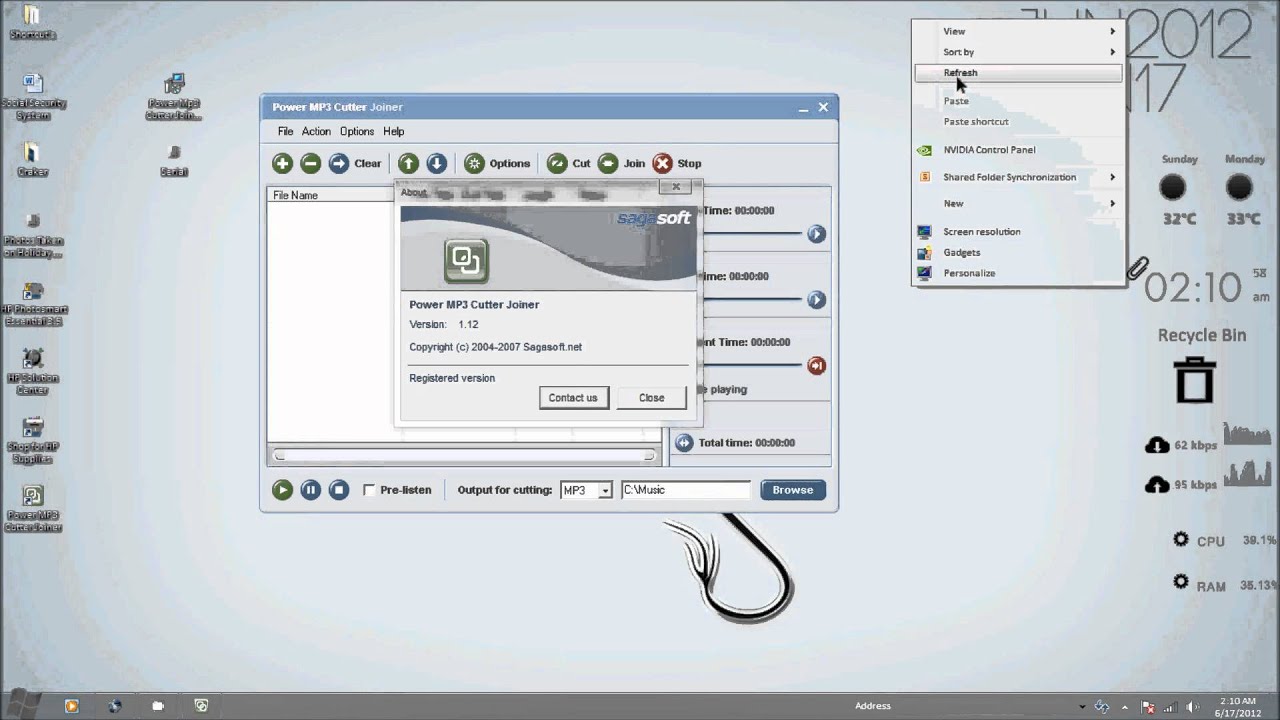Open Options from the toolbar gear icon

coord(497,163)
